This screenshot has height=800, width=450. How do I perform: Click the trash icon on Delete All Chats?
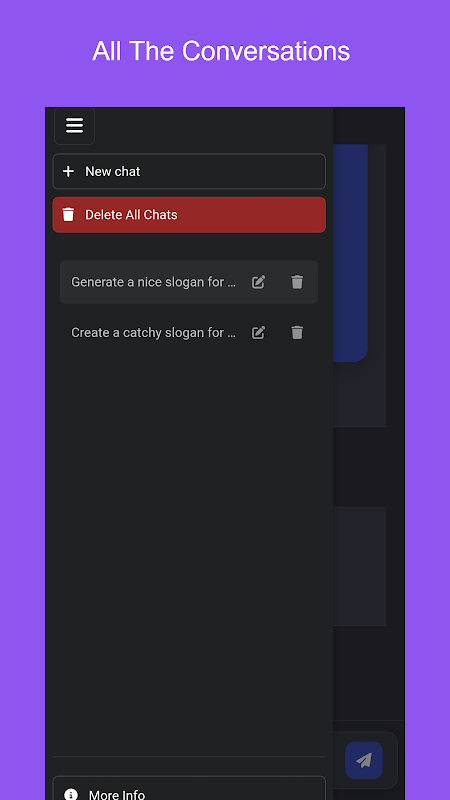tap(68, 215)
